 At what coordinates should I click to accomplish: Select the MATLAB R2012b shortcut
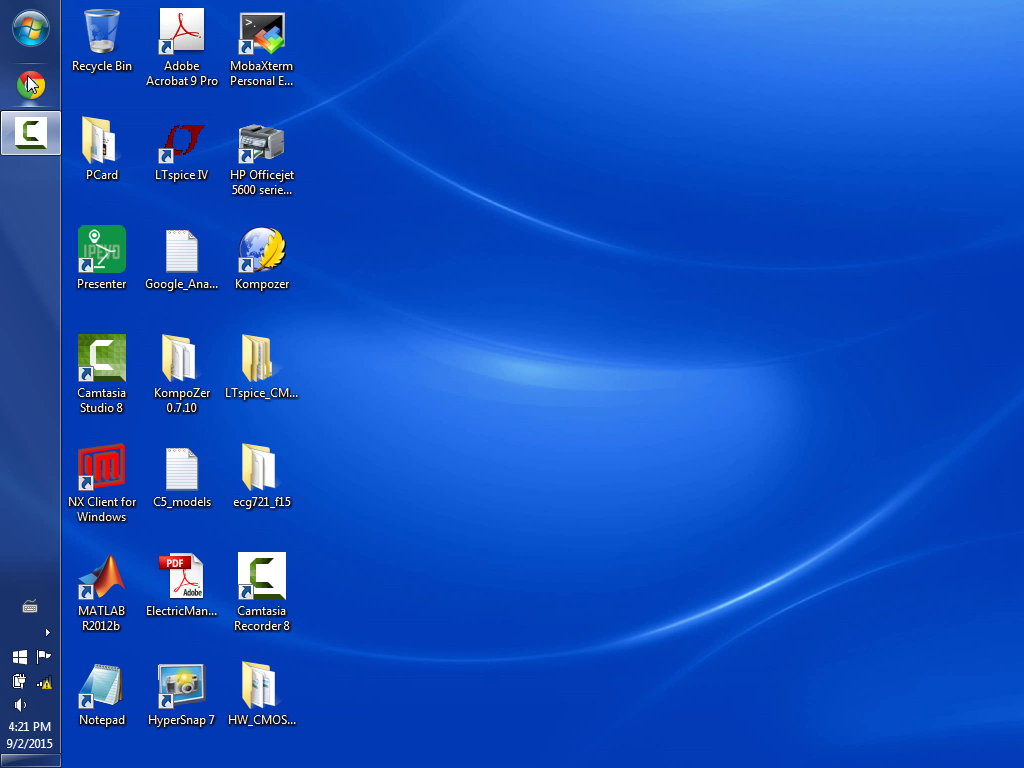click(102, 577)
